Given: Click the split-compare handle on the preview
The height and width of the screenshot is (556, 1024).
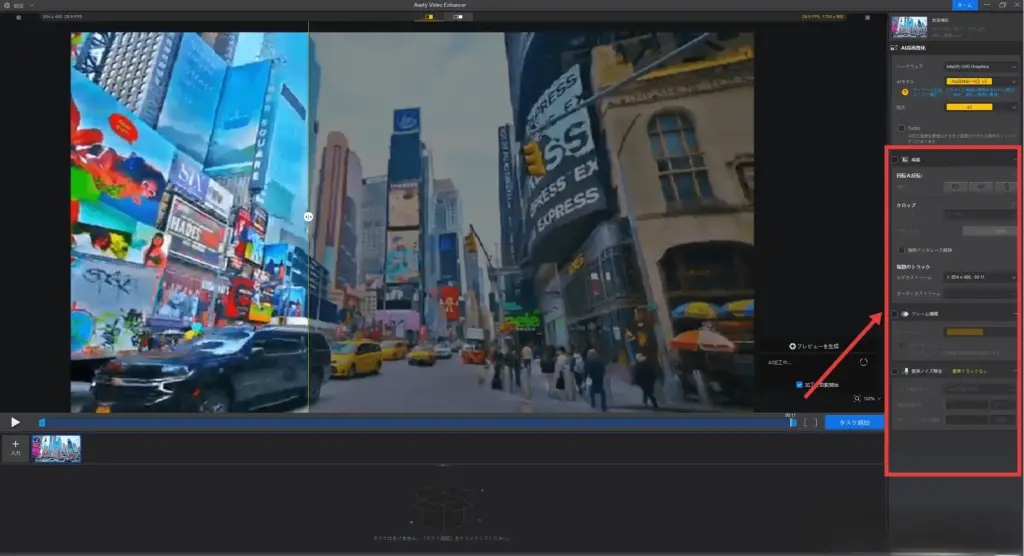Looking at the screenshot, I should pos(308,217).
